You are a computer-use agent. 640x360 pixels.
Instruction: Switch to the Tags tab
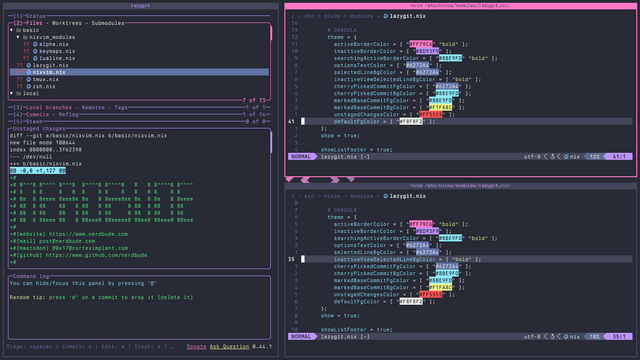121,107
